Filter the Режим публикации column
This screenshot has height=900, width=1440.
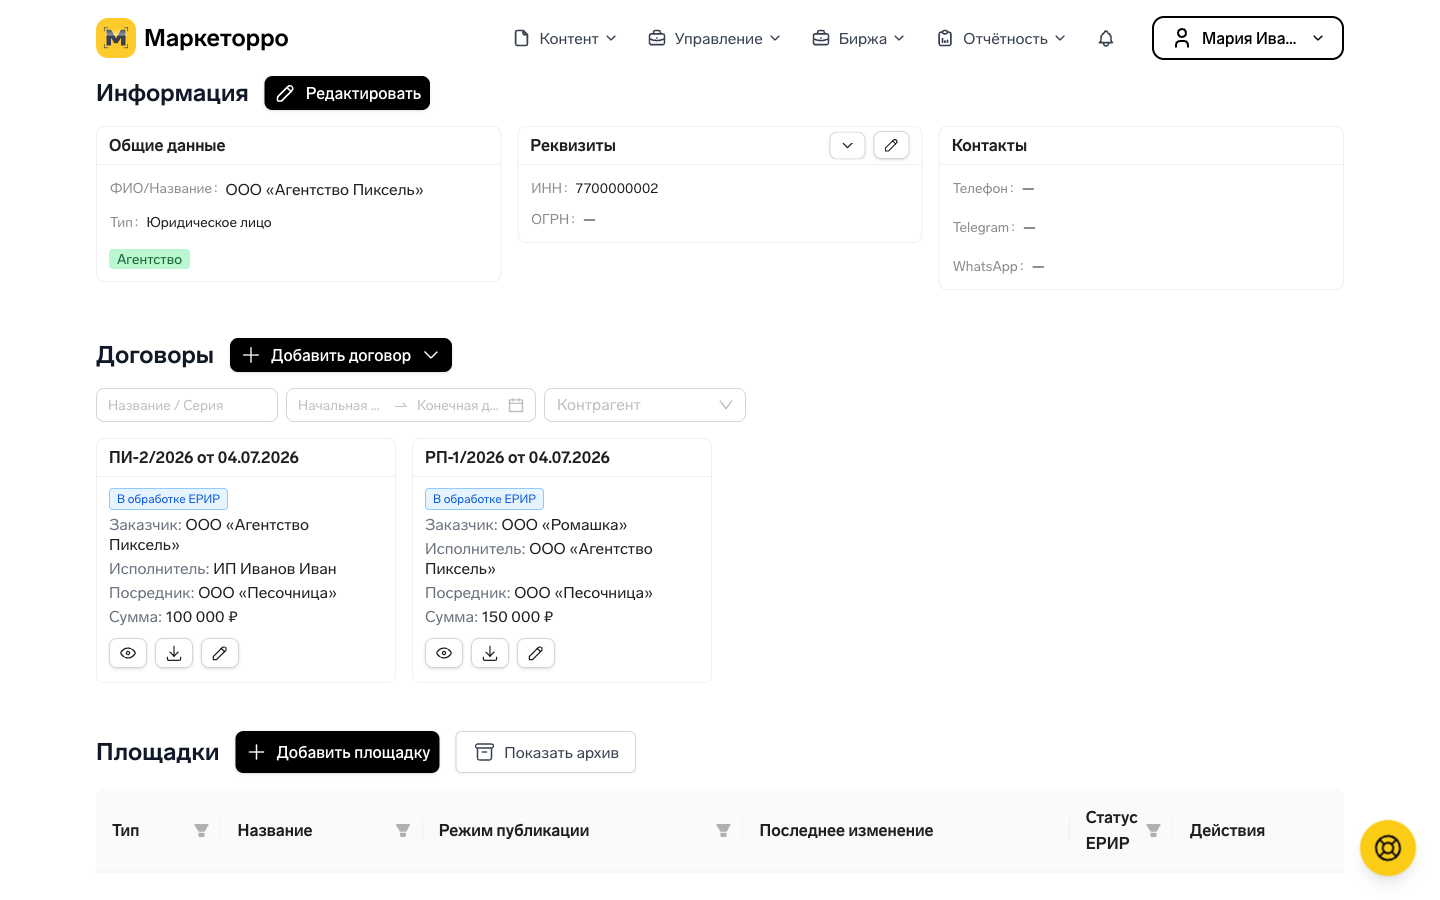coord(723,830)
